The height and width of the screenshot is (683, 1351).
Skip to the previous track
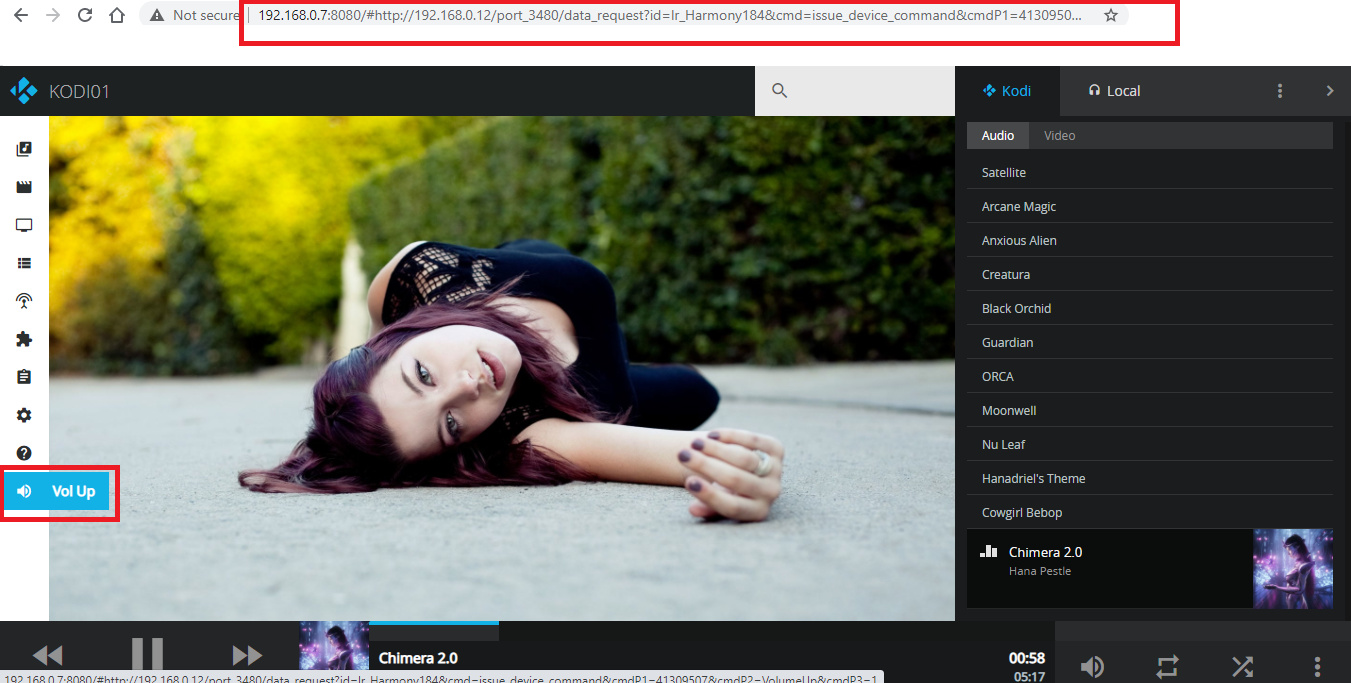(x=47, y=656)
